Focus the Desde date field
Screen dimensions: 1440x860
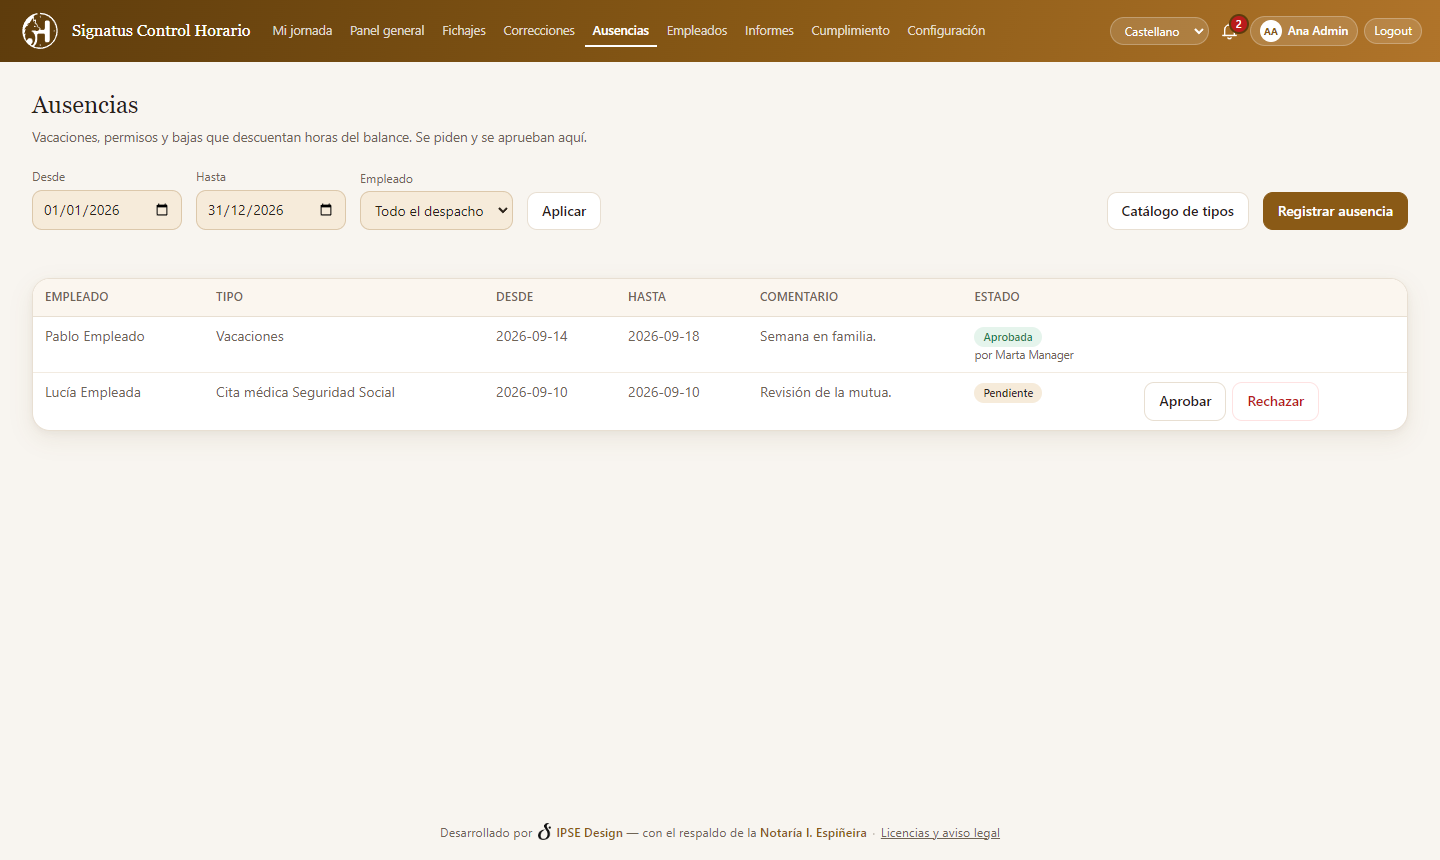[107, 210]
